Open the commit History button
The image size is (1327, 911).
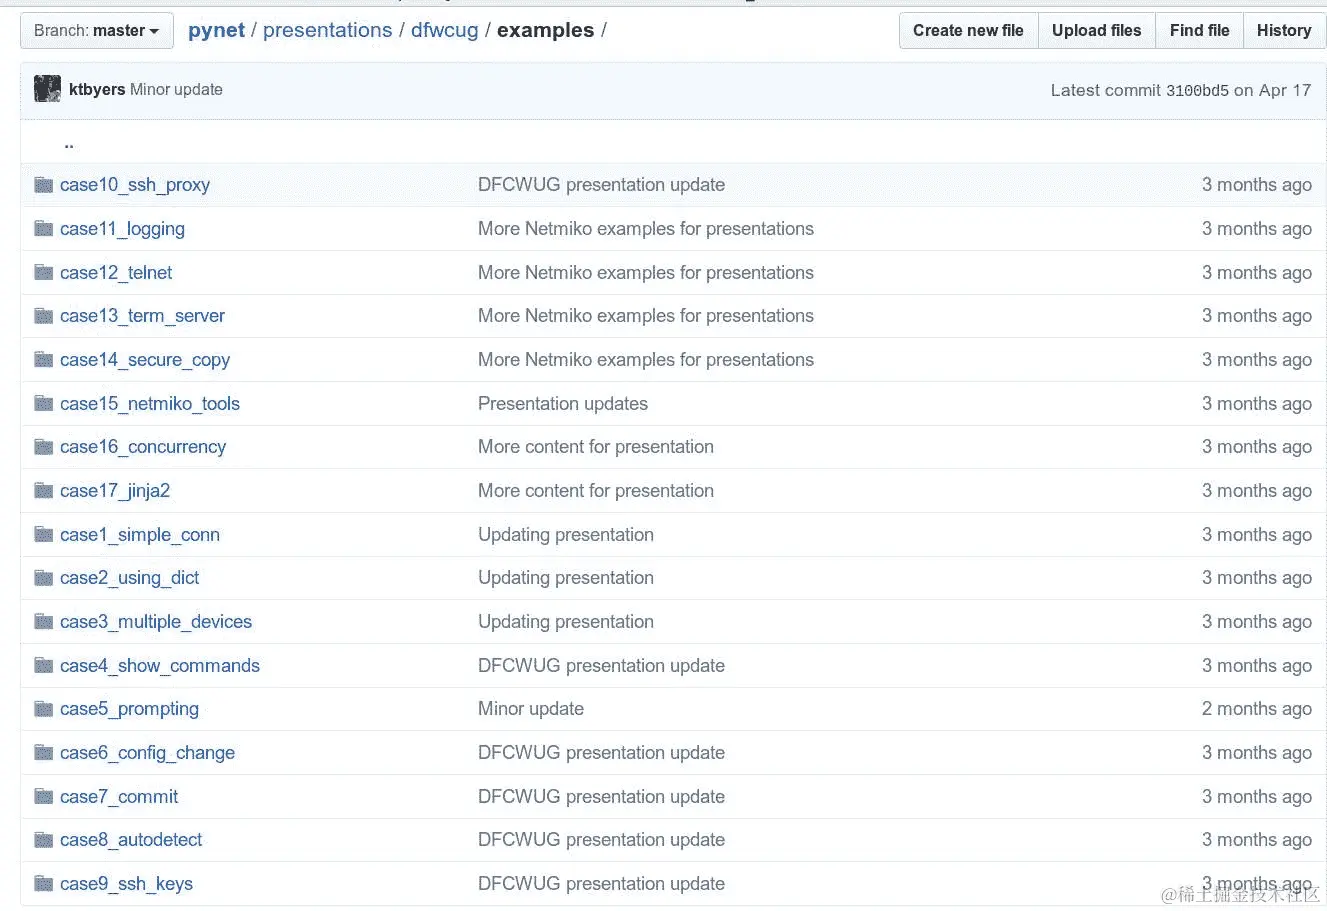(1284, 30)
